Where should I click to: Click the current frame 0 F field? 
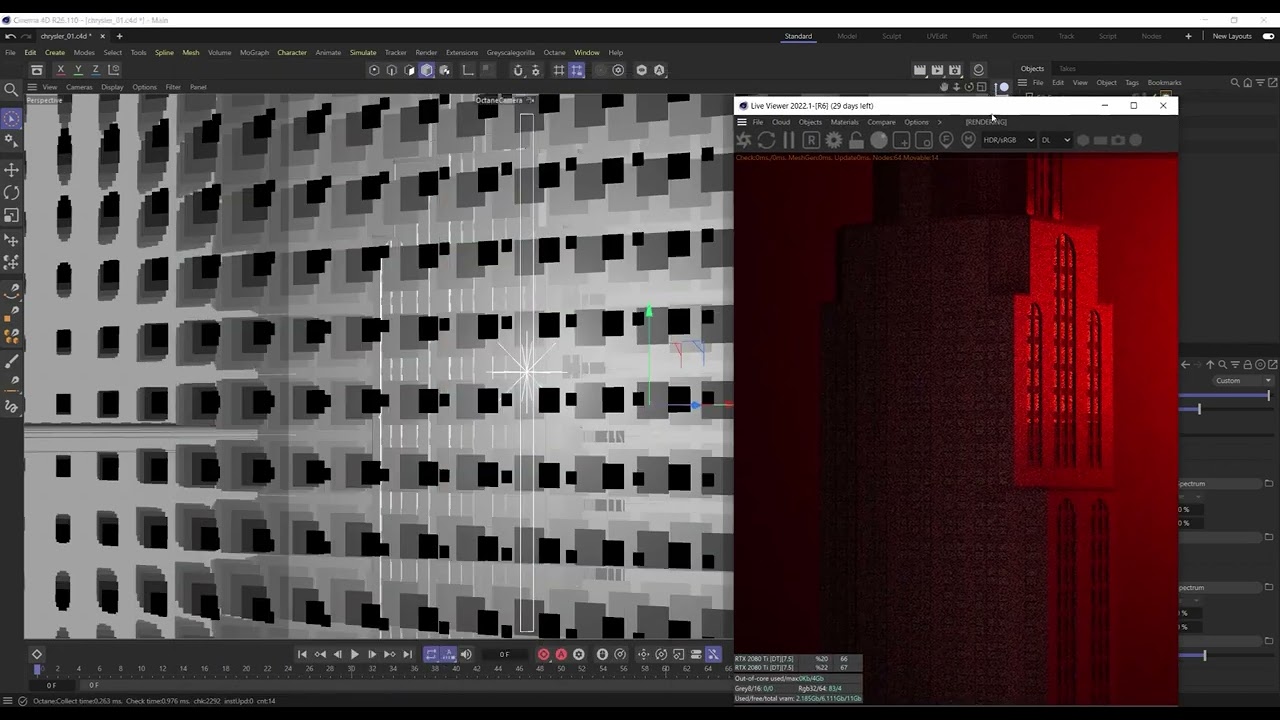[x=505, y=655]
